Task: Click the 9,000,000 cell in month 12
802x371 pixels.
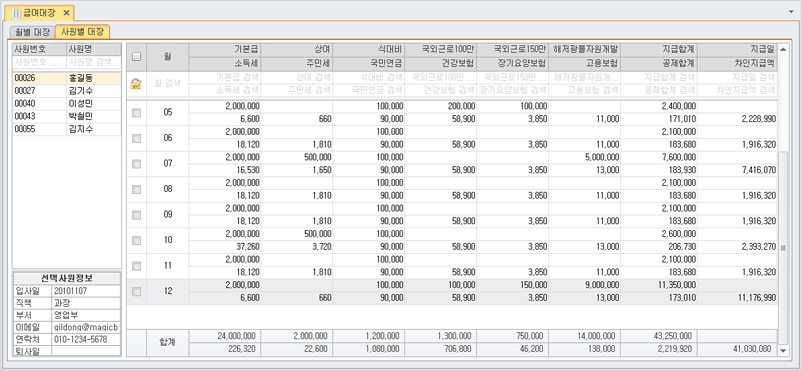Action: point(585,285)
